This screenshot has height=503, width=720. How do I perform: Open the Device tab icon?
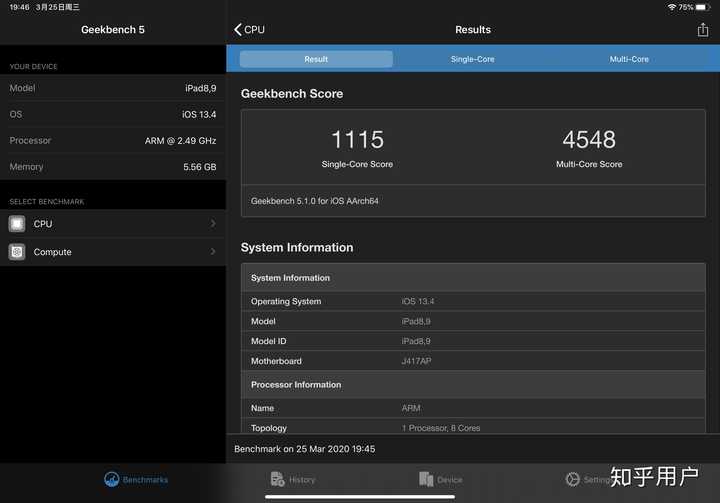[426, 479]
